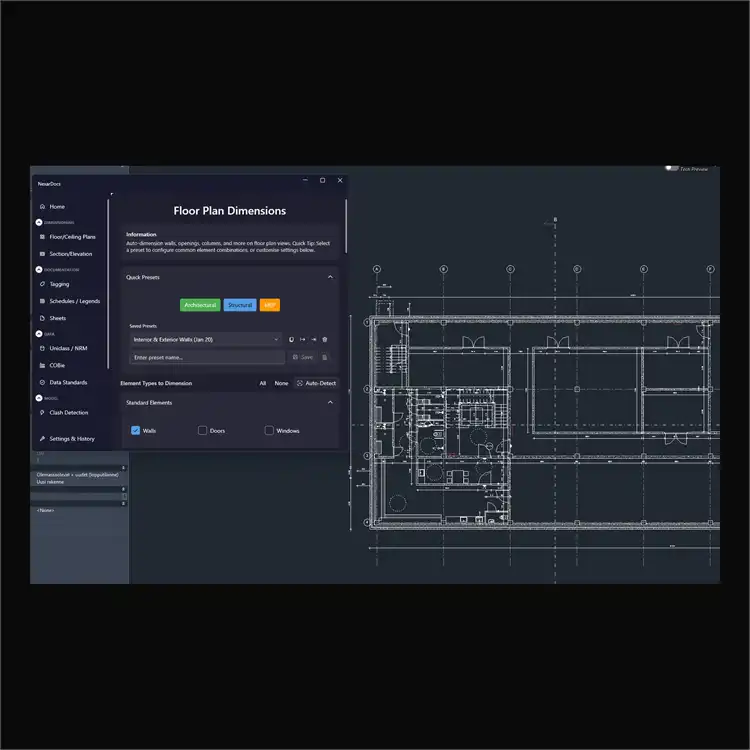Click the set-default icon beside saved preset
The height and width of the screenshot is (750, 750).
(x=291, y=340)
